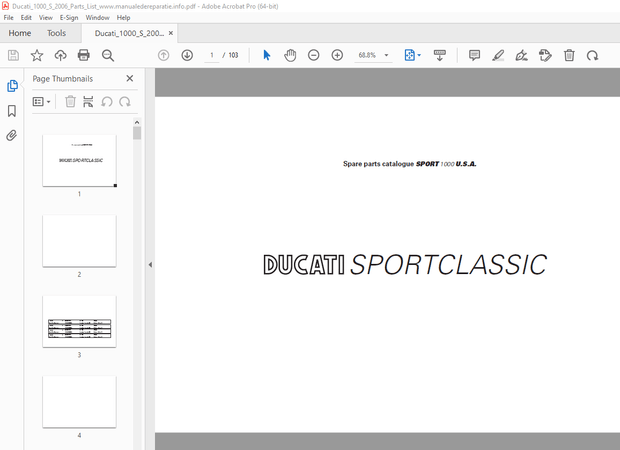Go to previous page arrow

tap(163, 55)
